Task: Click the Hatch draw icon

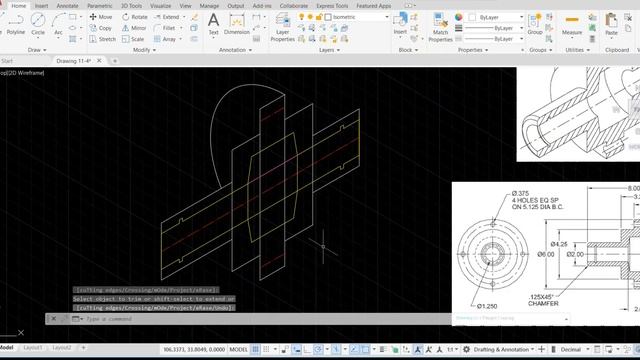Action: point(73,39)
